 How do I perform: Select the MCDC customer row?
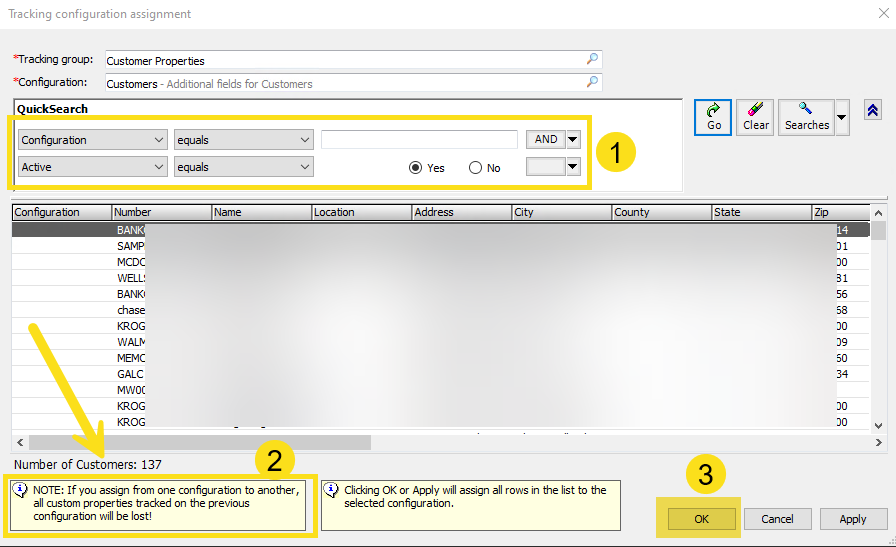[x=441, y=262]
